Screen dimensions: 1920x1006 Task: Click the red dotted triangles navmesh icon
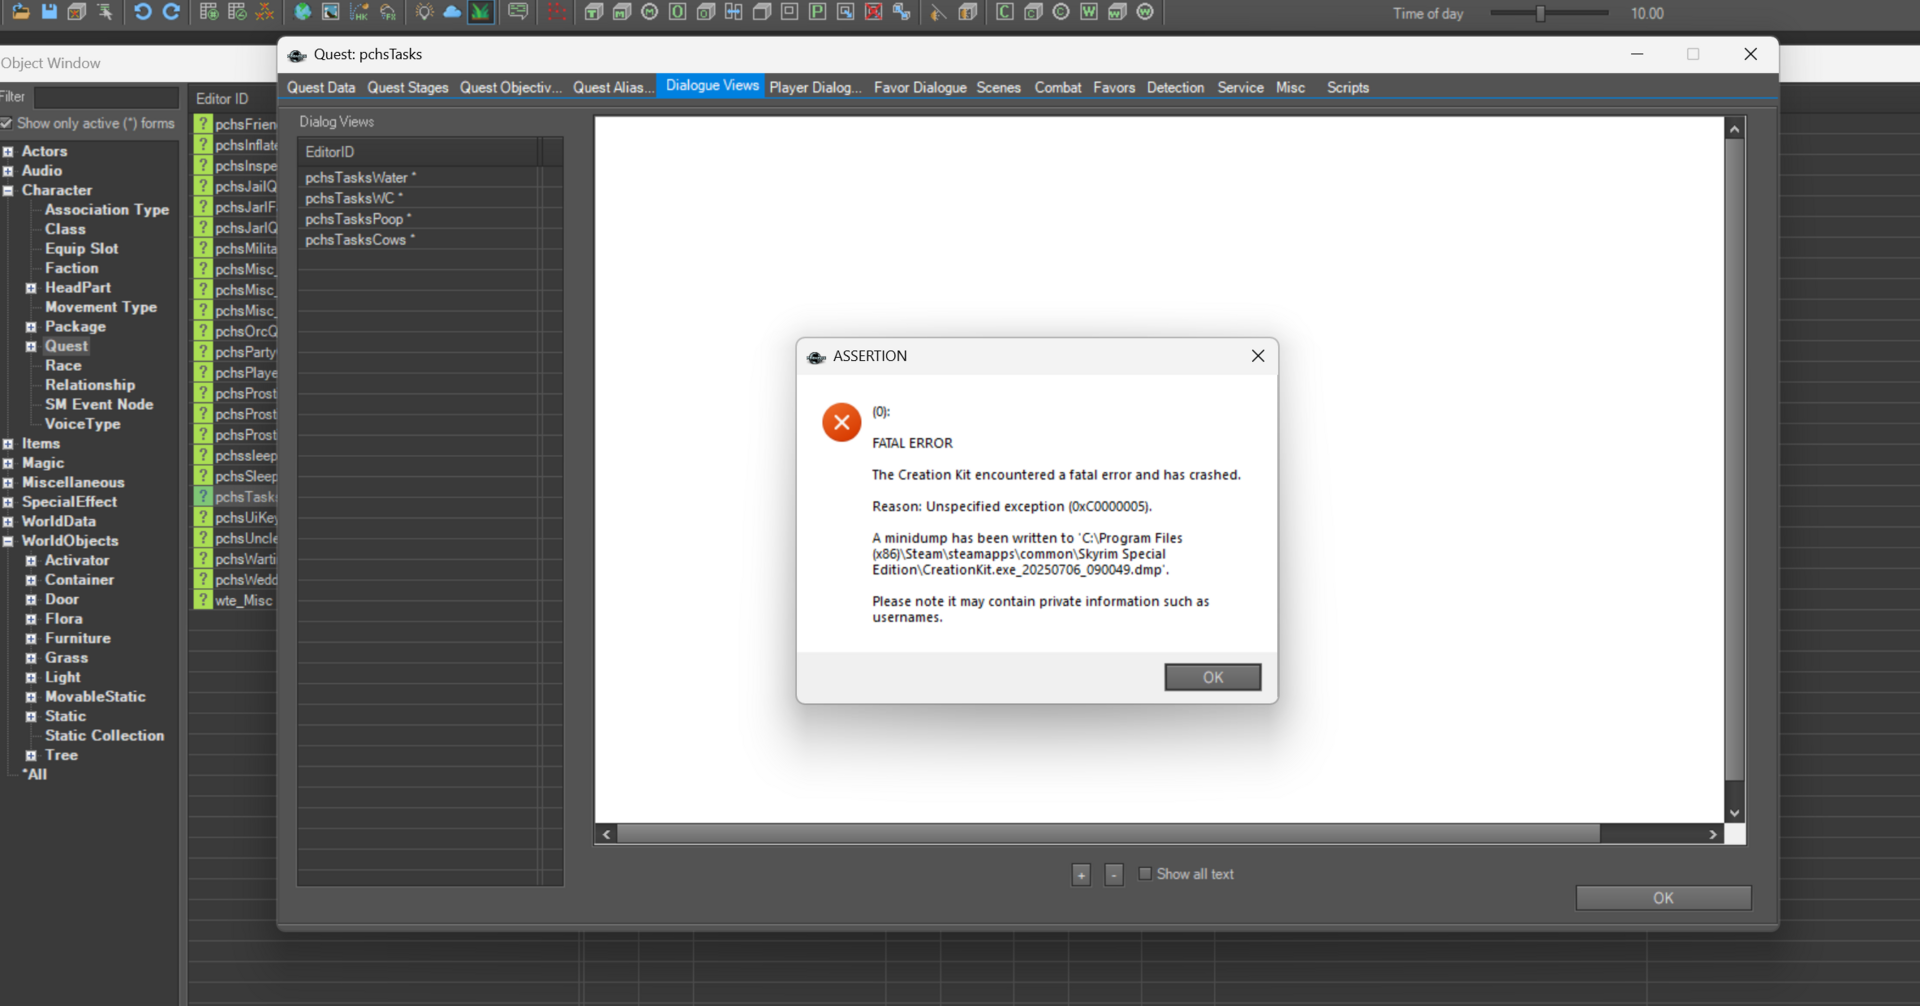point(557,12)
